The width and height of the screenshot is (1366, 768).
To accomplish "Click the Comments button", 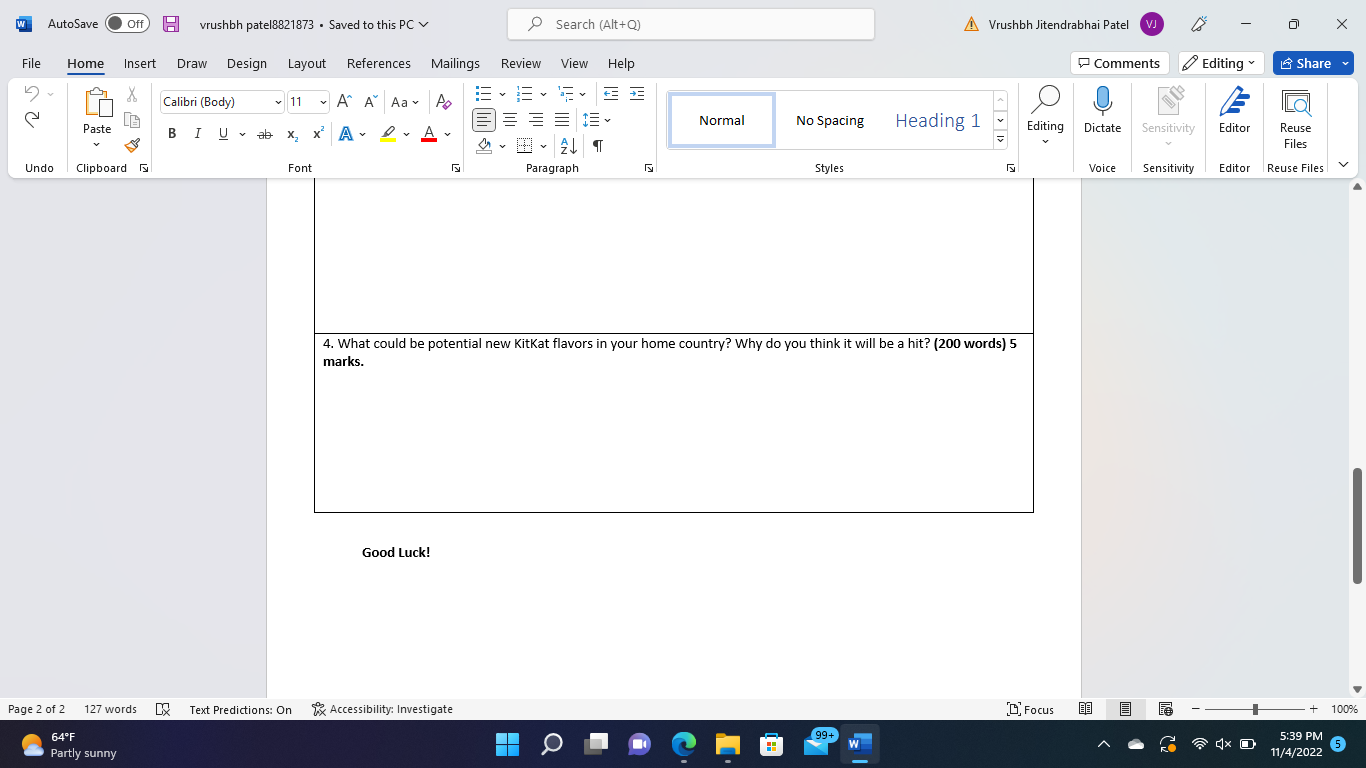I will pos(1119,63).
